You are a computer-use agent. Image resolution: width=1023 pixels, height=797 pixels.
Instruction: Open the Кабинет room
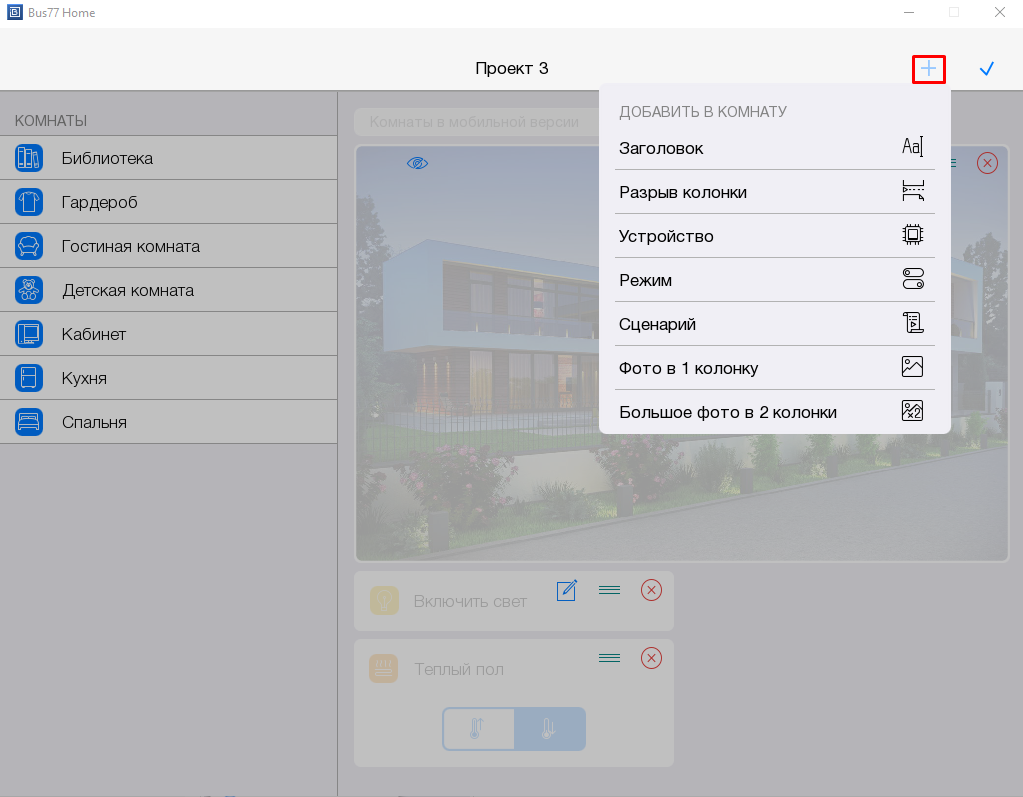click(94, 334)
